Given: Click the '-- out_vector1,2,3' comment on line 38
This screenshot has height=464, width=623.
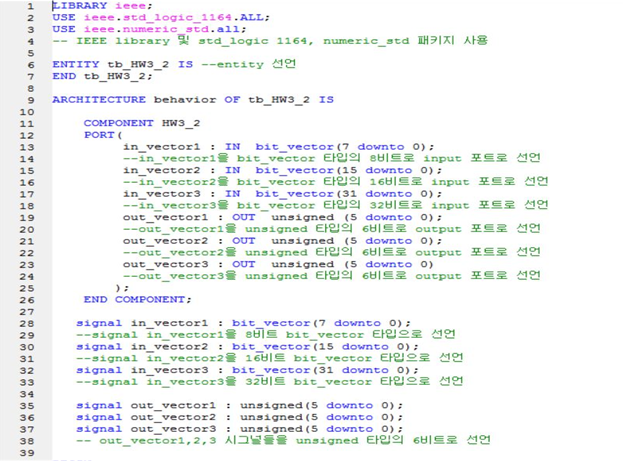Looking at the screenshot, I should (283, 440).
